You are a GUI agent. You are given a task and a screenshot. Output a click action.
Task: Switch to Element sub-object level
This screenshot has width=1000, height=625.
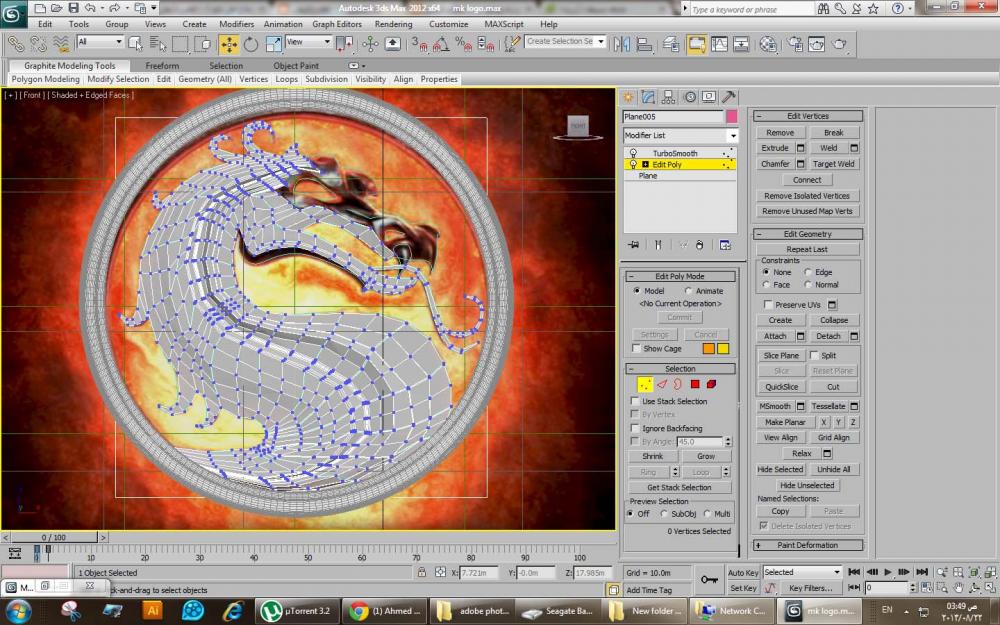(711, 384)
